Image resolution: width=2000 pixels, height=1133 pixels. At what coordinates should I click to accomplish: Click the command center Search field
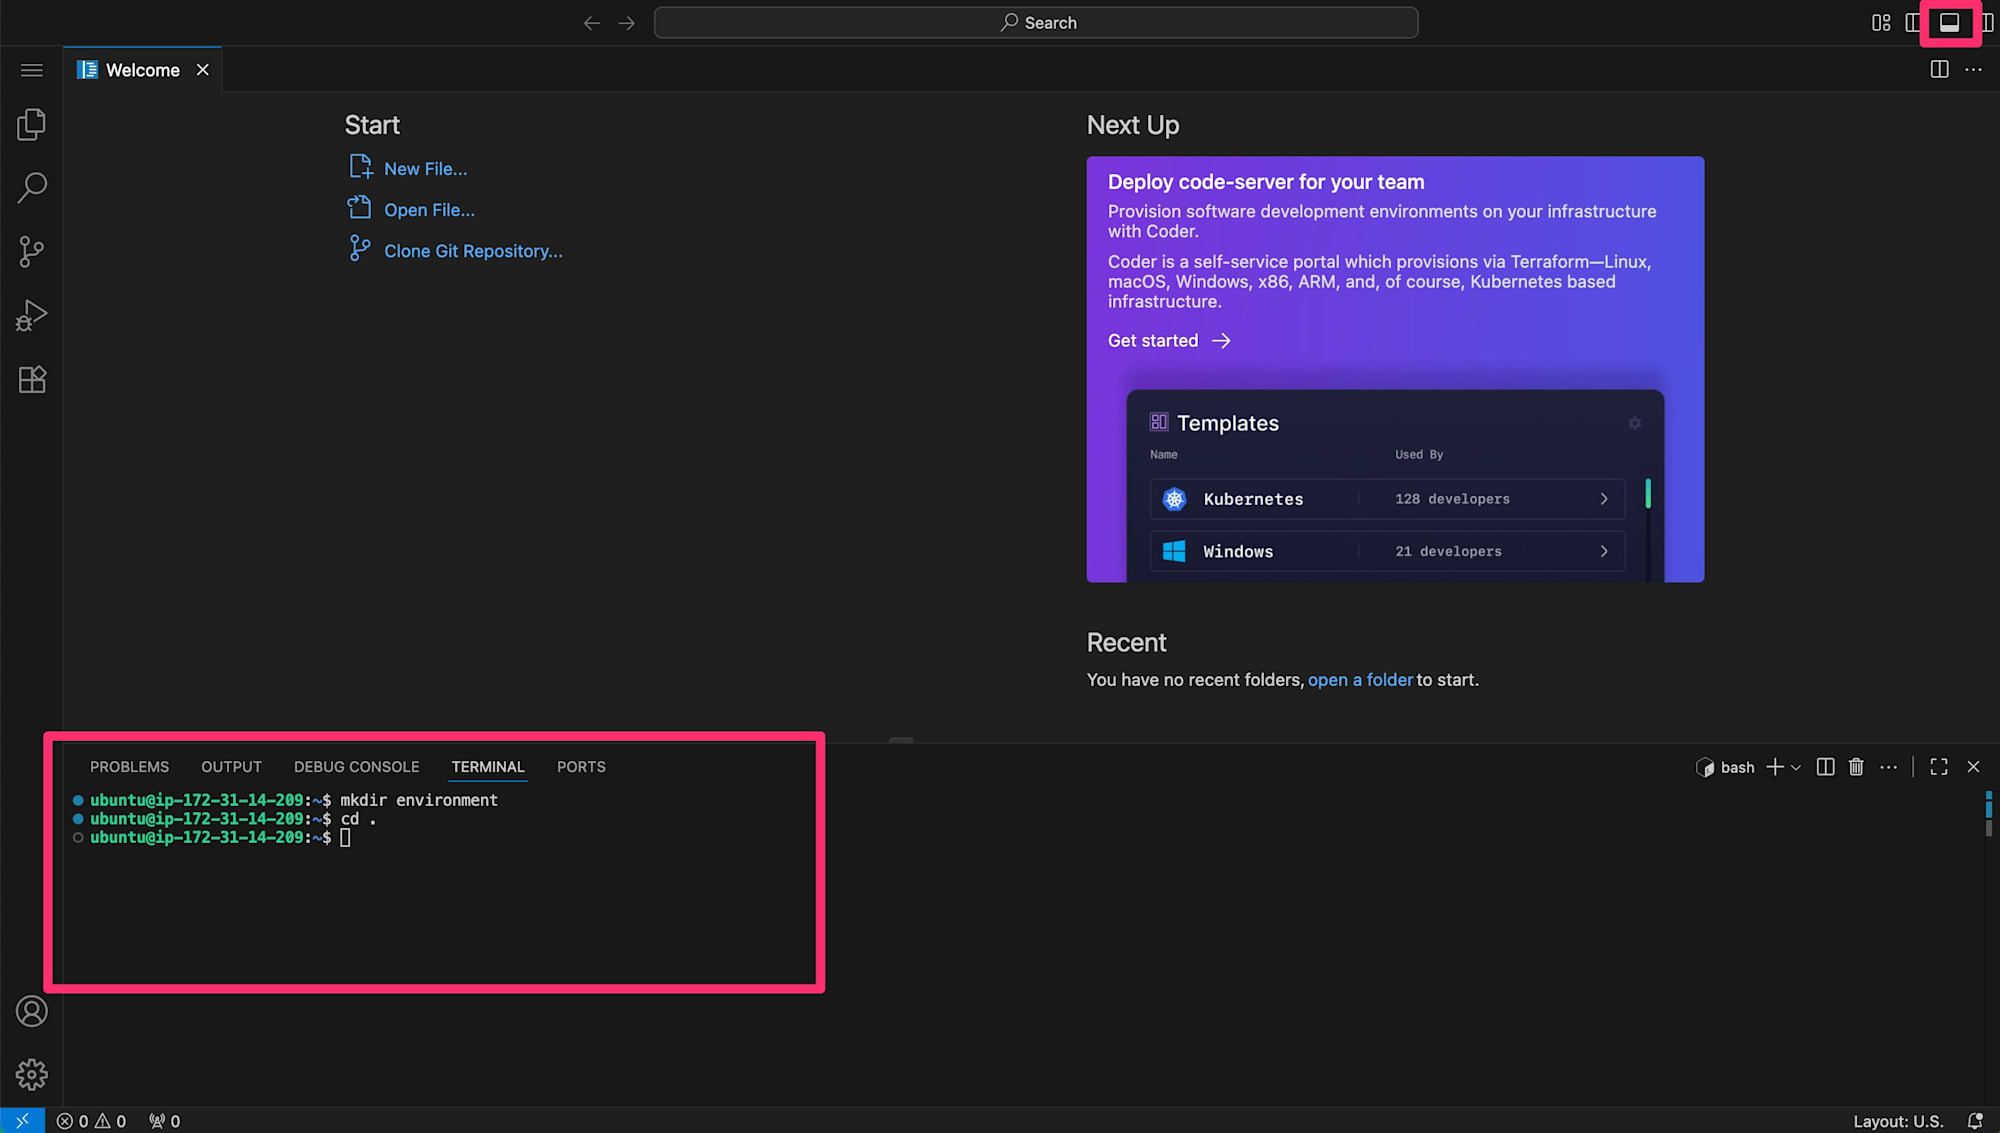tap(1036, 22)
